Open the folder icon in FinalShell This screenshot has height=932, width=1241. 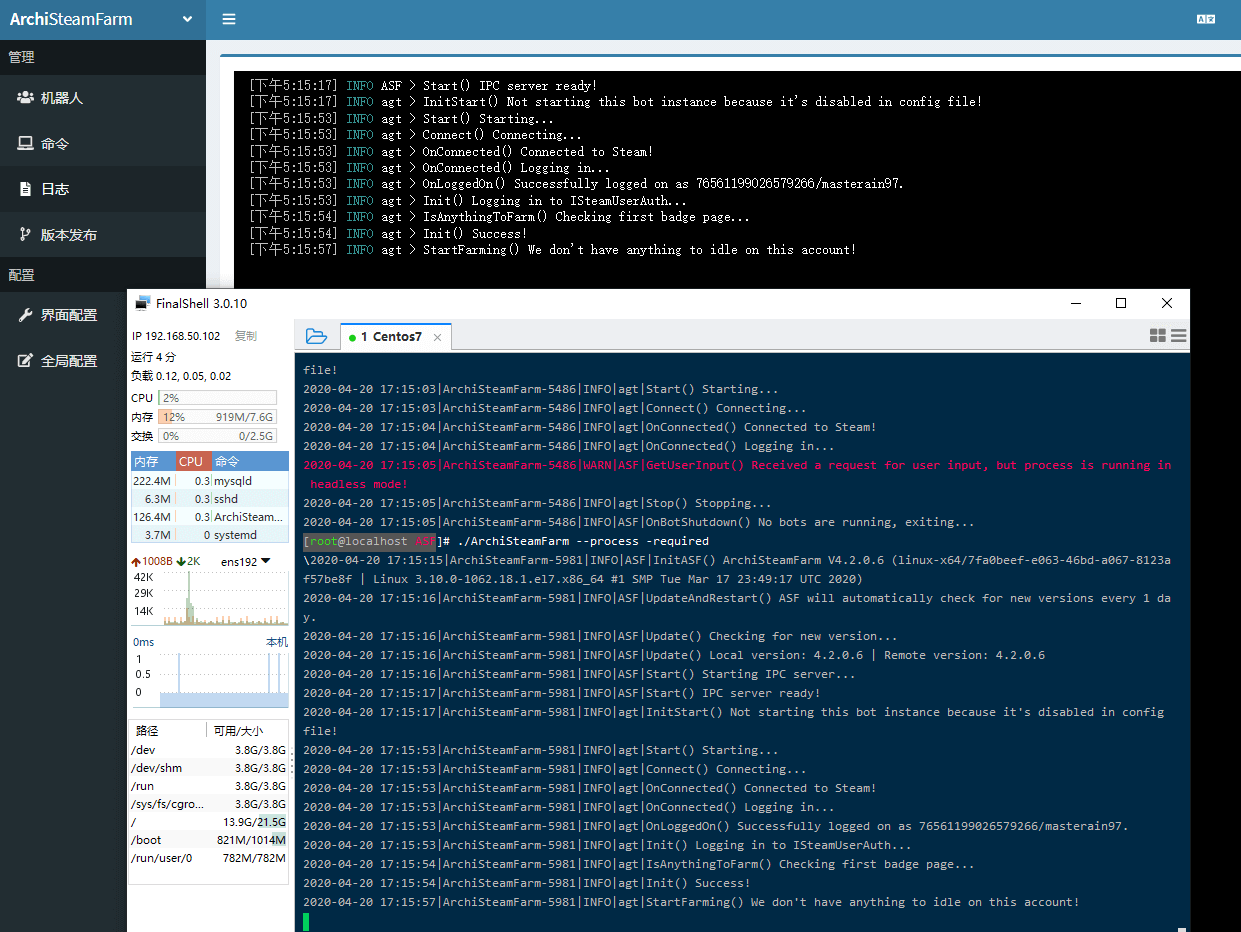coord(316,337)
